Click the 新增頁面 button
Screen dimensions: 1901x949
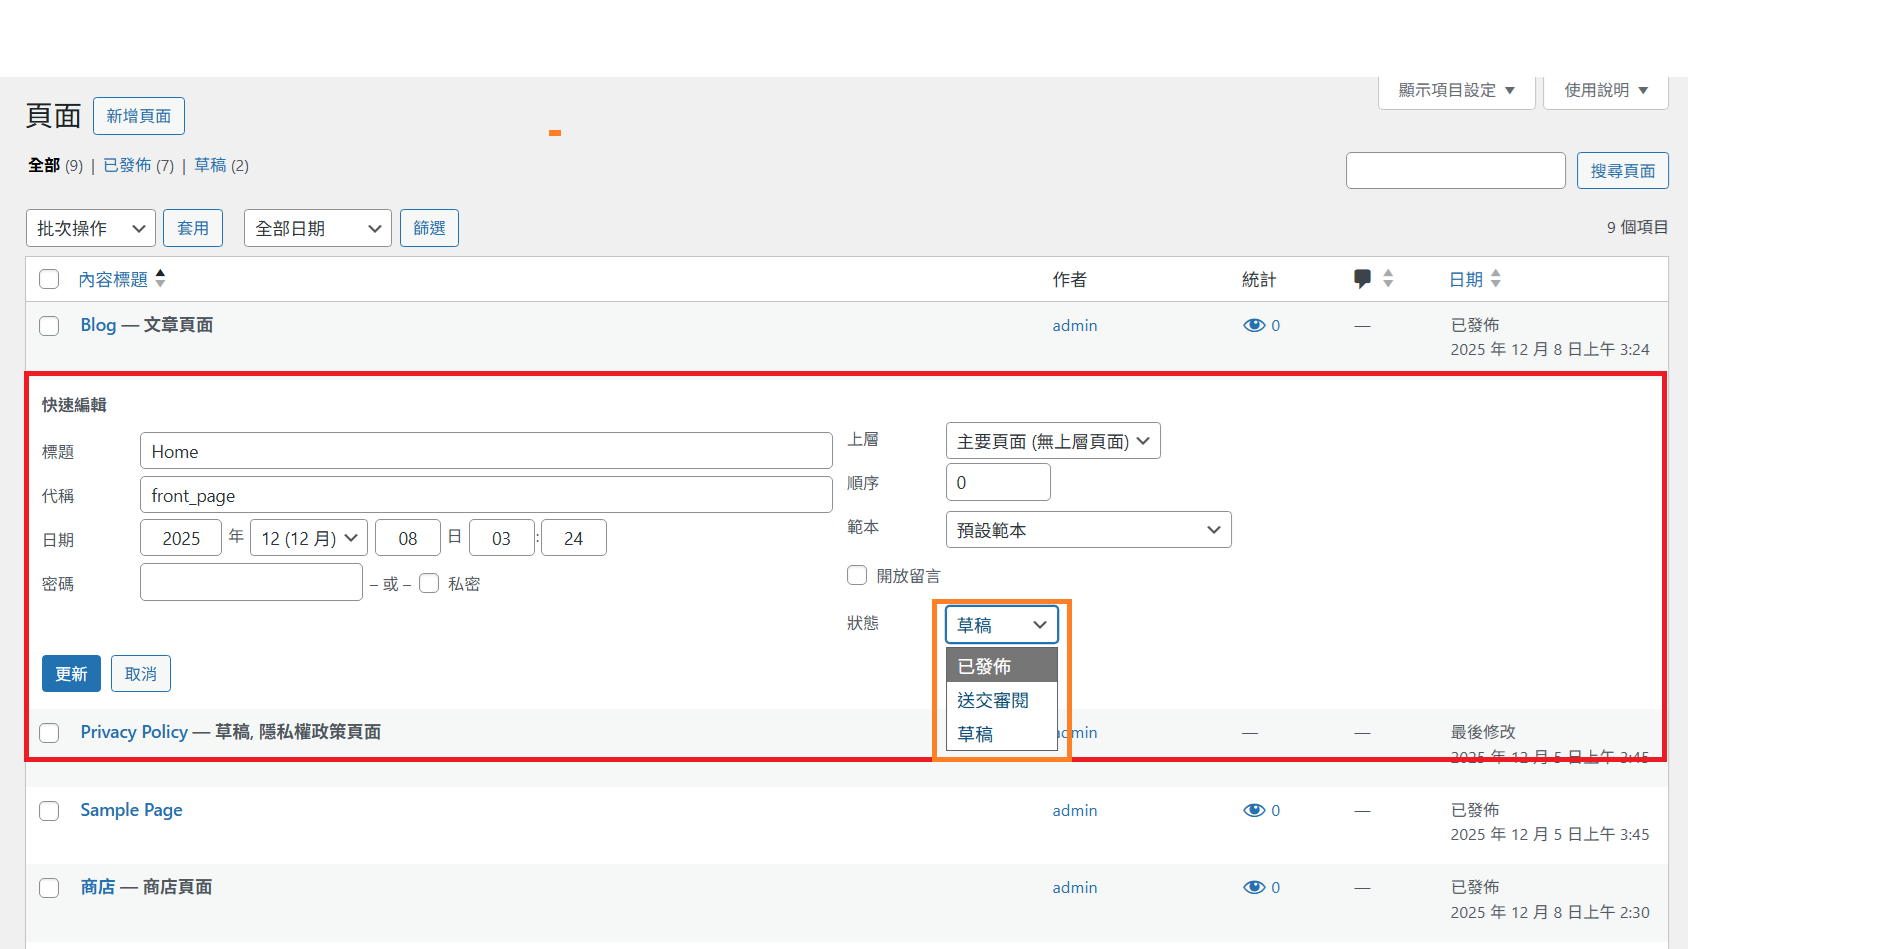point(139,116)
